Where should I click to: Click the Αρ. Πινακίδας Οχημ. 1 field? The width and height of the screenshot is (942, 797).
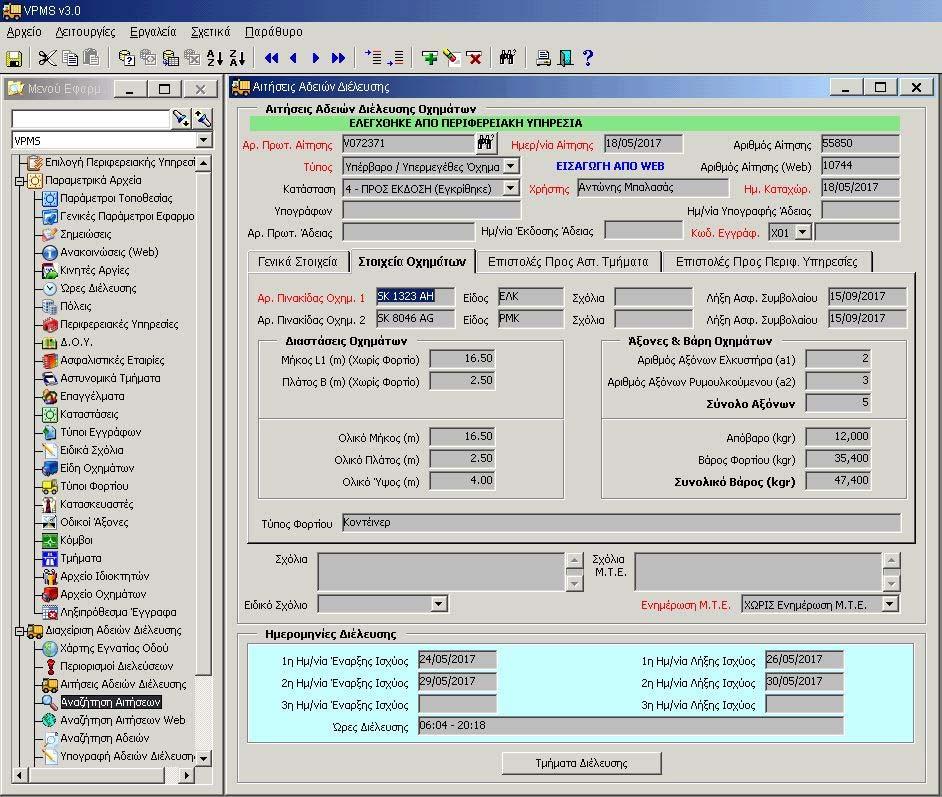pos(415,297)
